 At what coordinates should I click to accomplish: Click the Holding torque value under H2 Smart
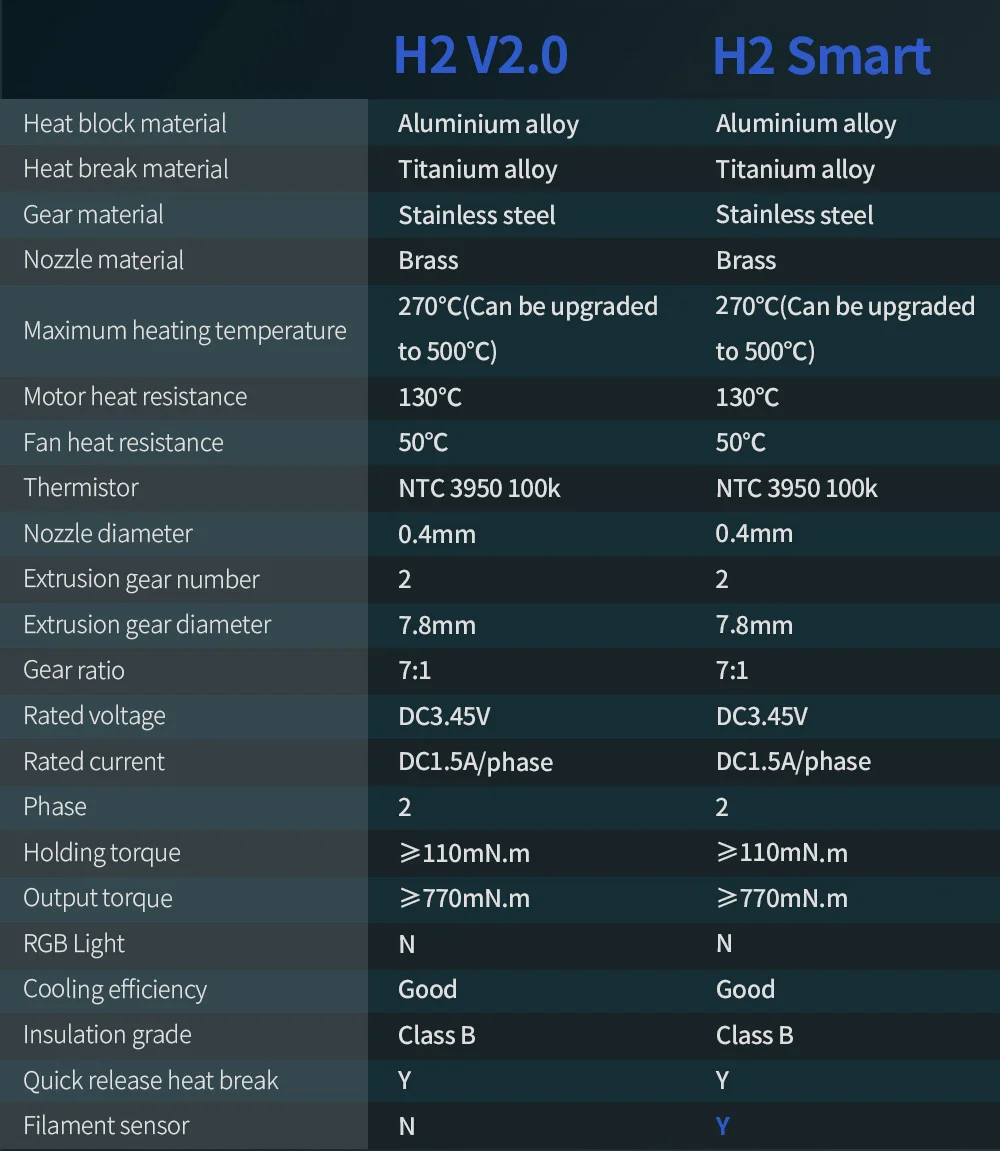[x=782, y=852]
